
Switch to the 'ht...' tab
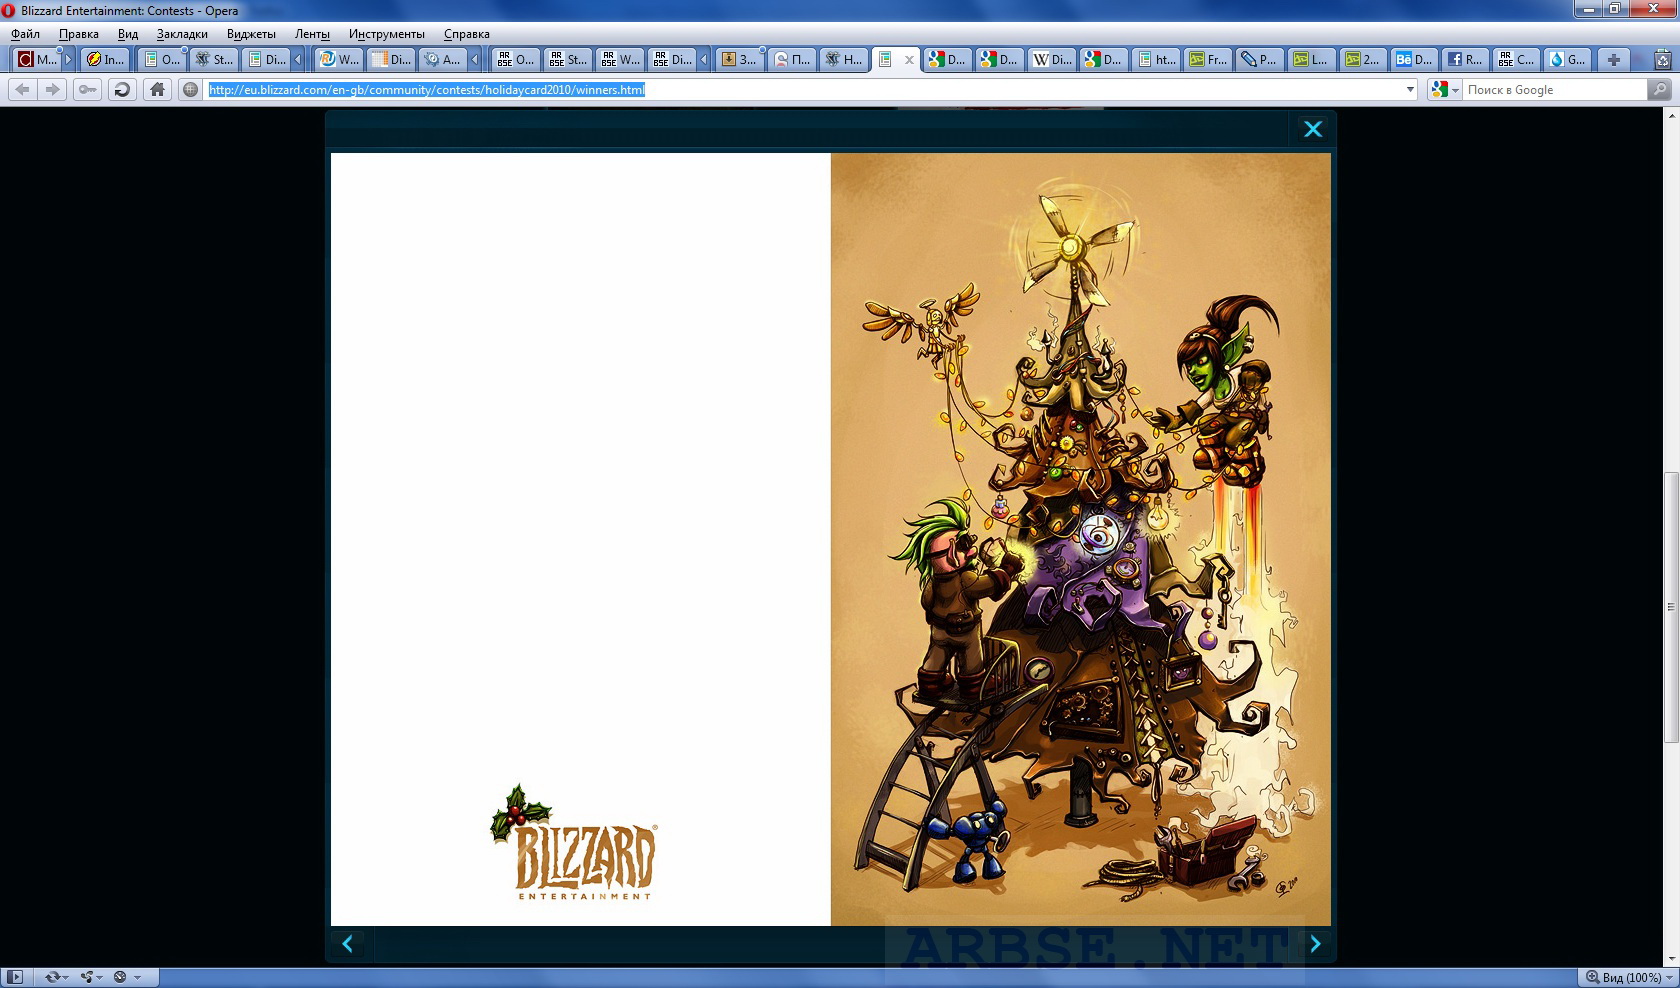[1156, 60]
